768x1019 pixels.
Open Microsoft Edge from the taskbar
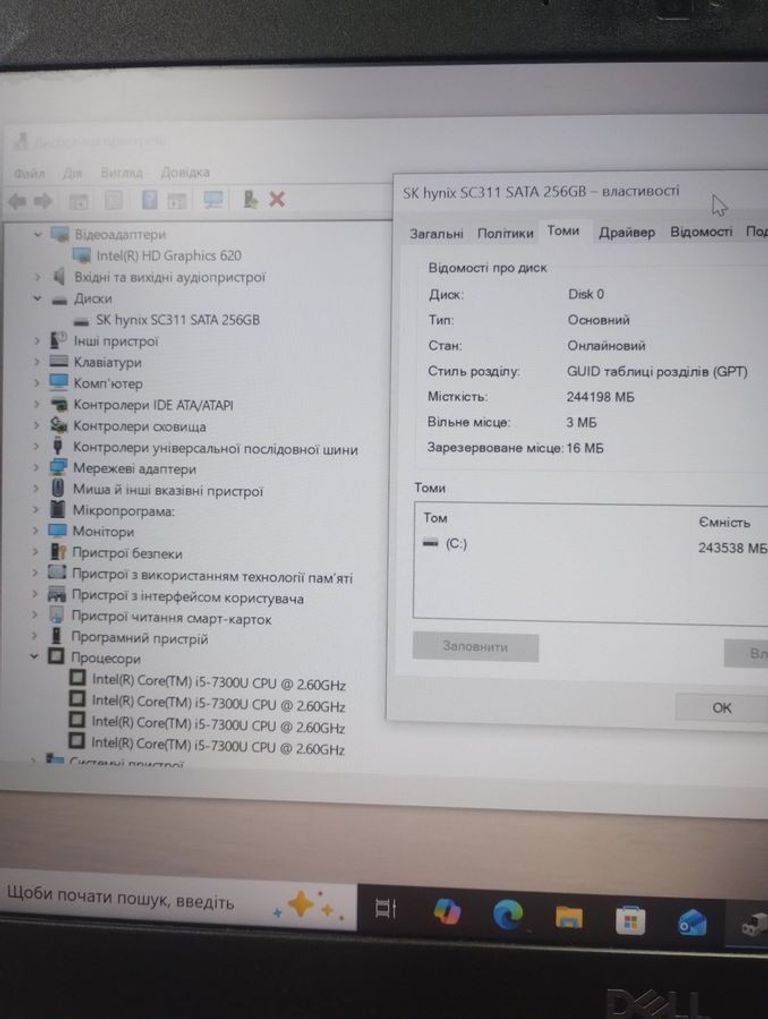click(508, 914)
